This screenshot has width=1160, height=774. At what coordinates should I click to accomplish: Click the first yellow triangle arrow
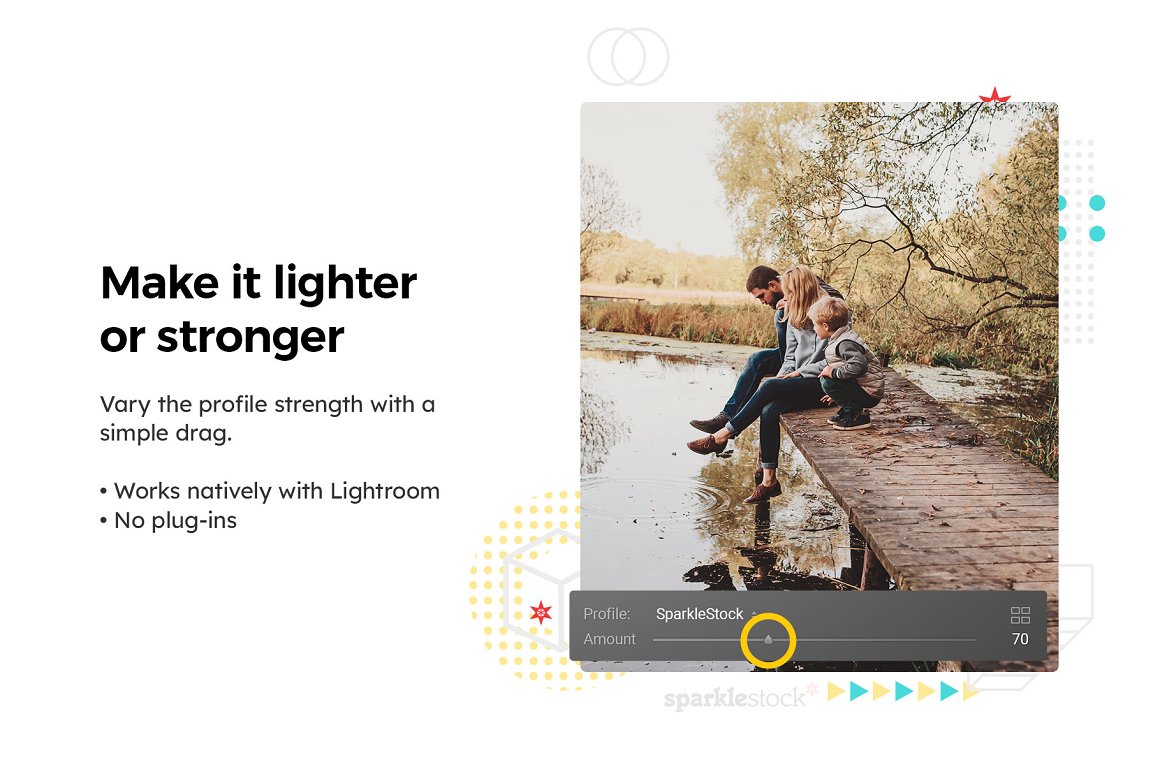coord(836,691)
